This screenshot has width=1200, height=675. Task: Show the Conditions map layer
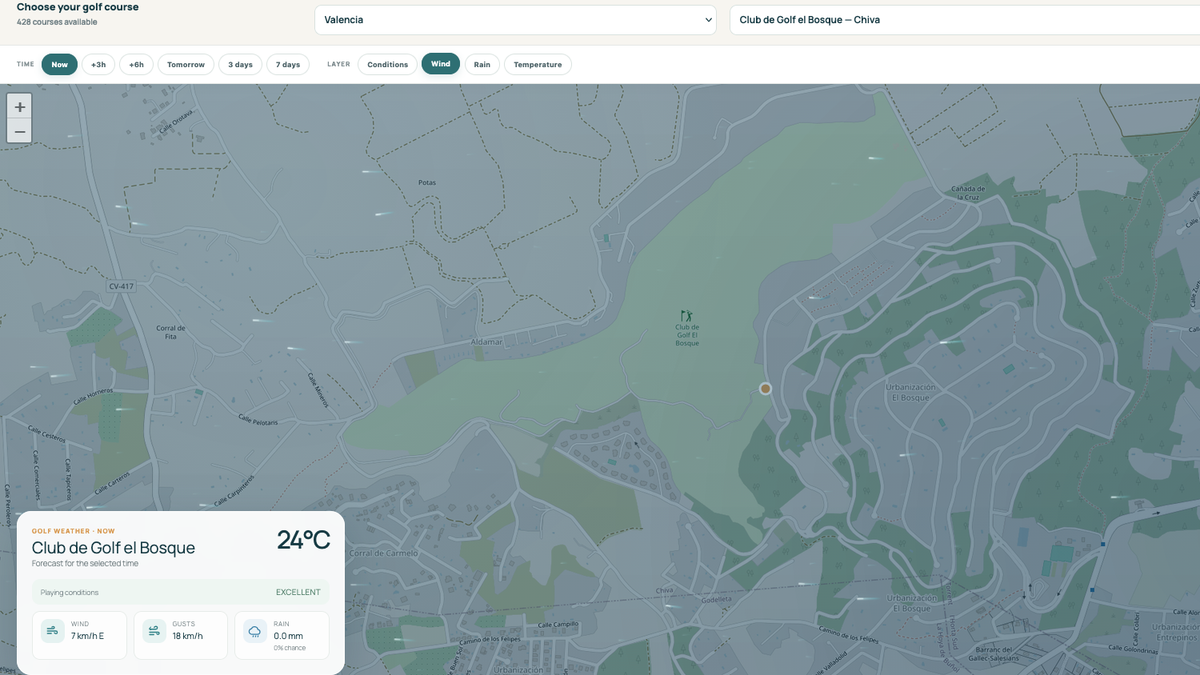[x=388, y=65]
